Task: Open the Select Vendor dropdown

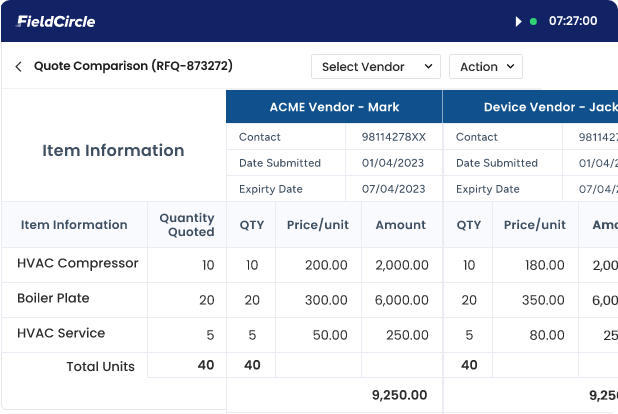Action: tap(376, 67)
